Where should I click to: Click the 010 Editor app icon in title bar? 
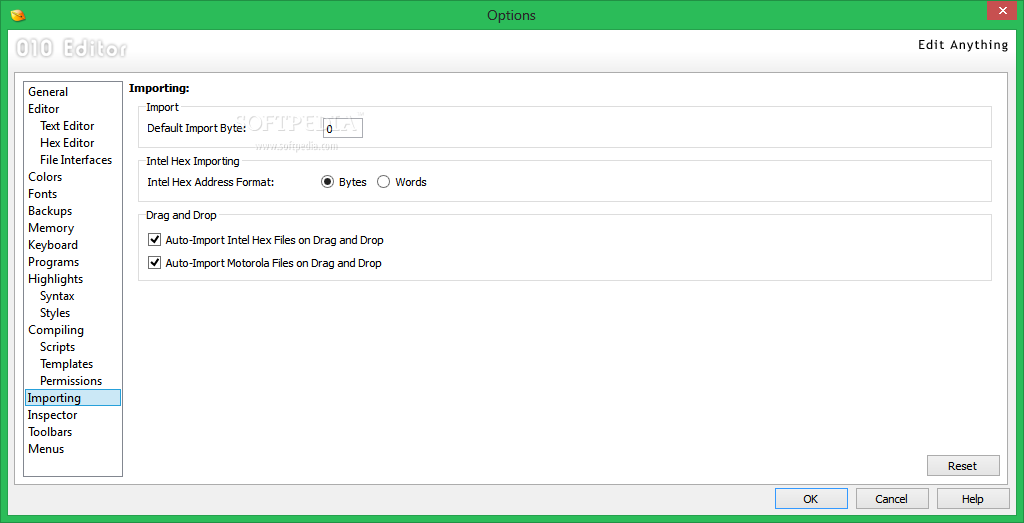coord(18,14)
